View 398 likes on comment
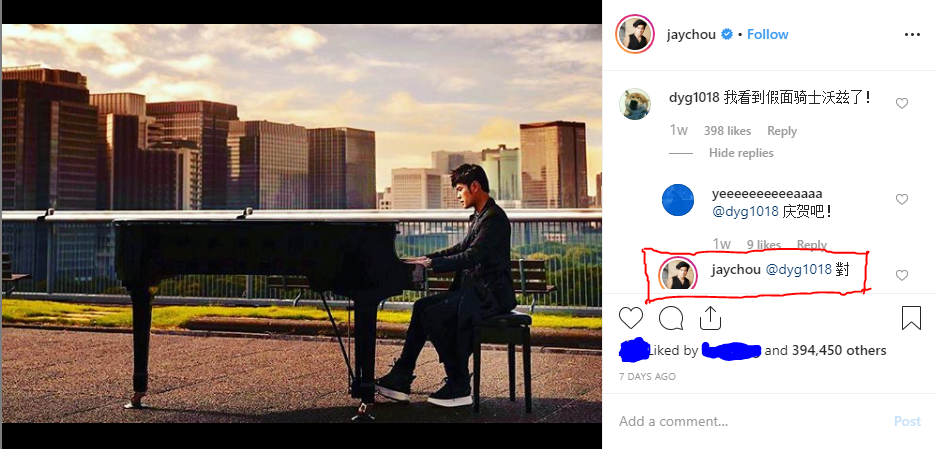Viewport: 936px width, 449px height. 727,131
